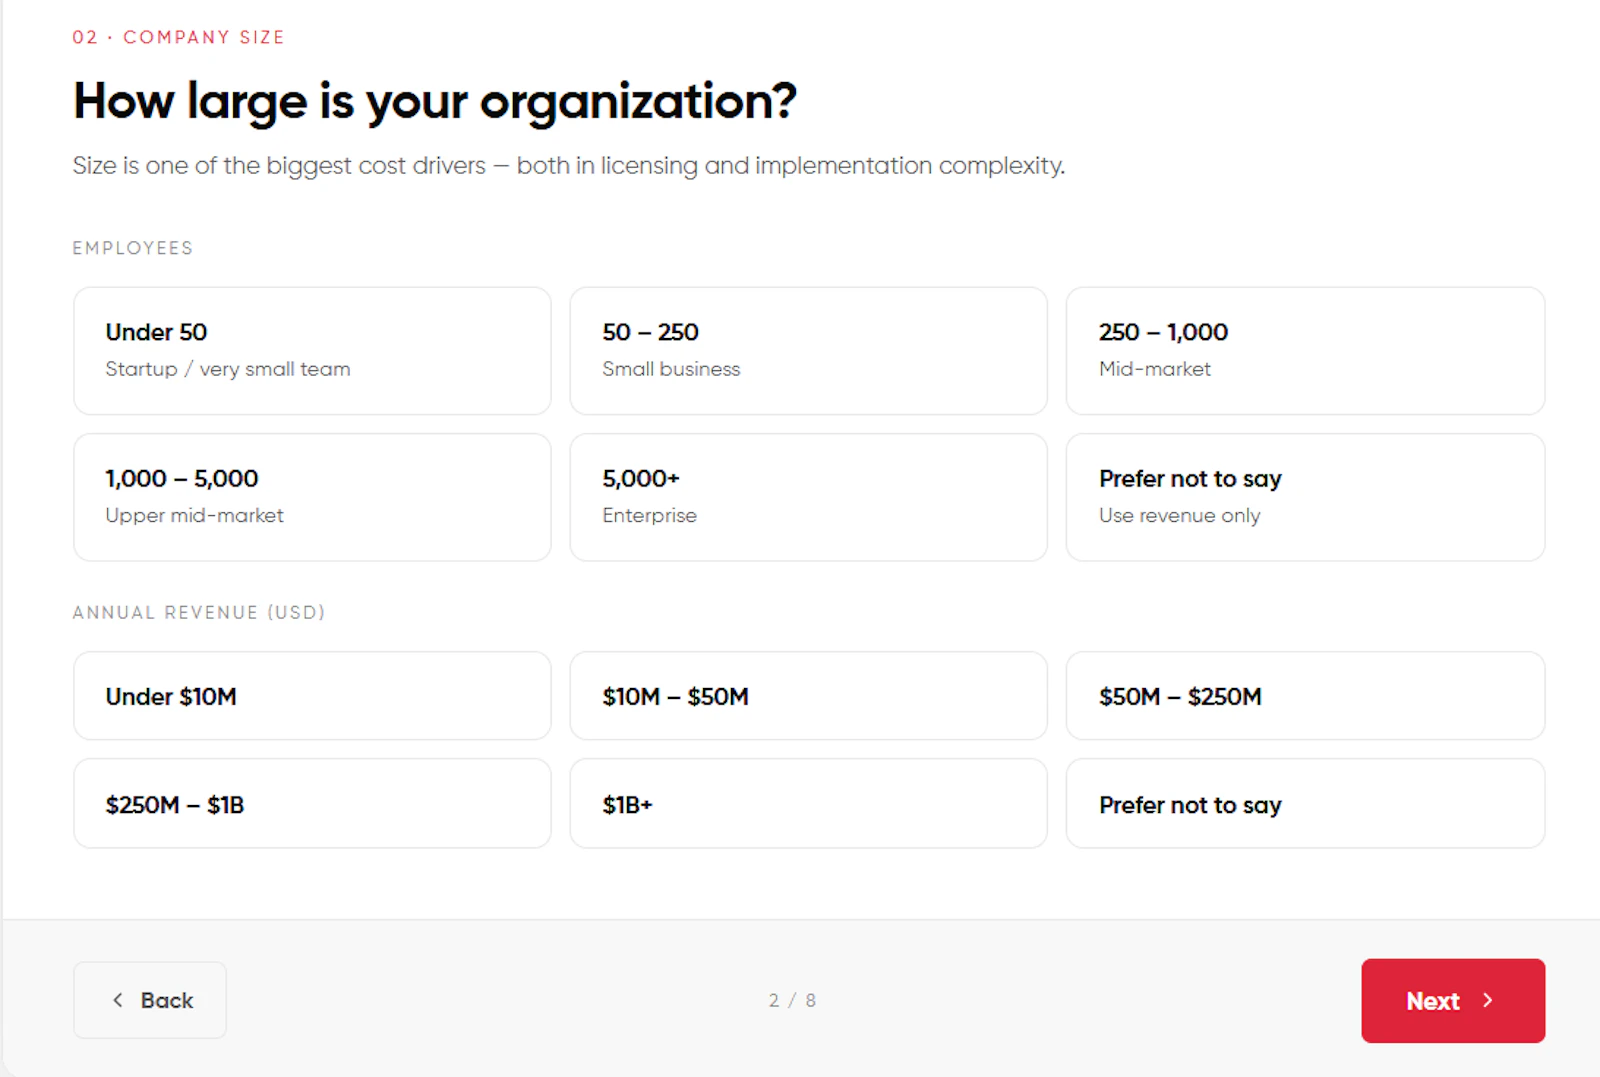Image resolution: width=1600 pixels, height=1077 pixels.
Task: Click the subtitle about biggest cost drivers
Action: point(569,165)
